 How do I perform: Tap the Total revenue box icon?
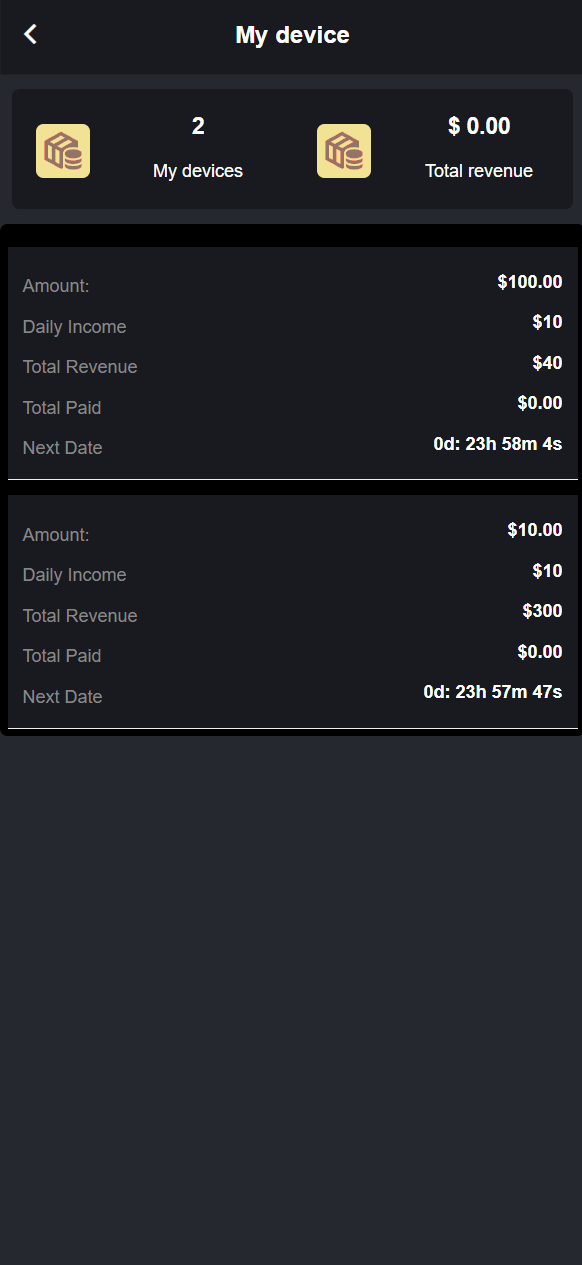[344, 151]
